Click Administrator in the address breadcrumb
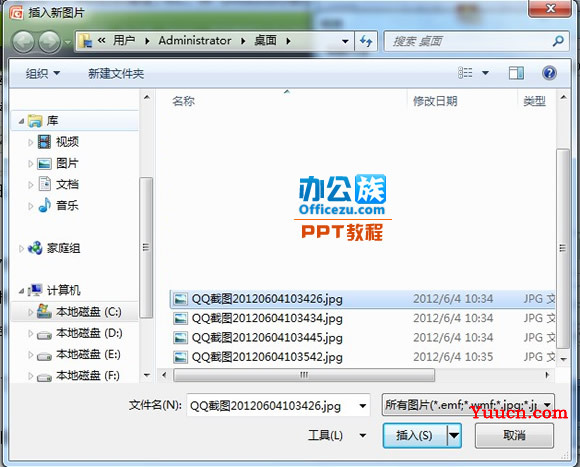The height and width of the screenshot is (467, 580). (x=195, y=40)
